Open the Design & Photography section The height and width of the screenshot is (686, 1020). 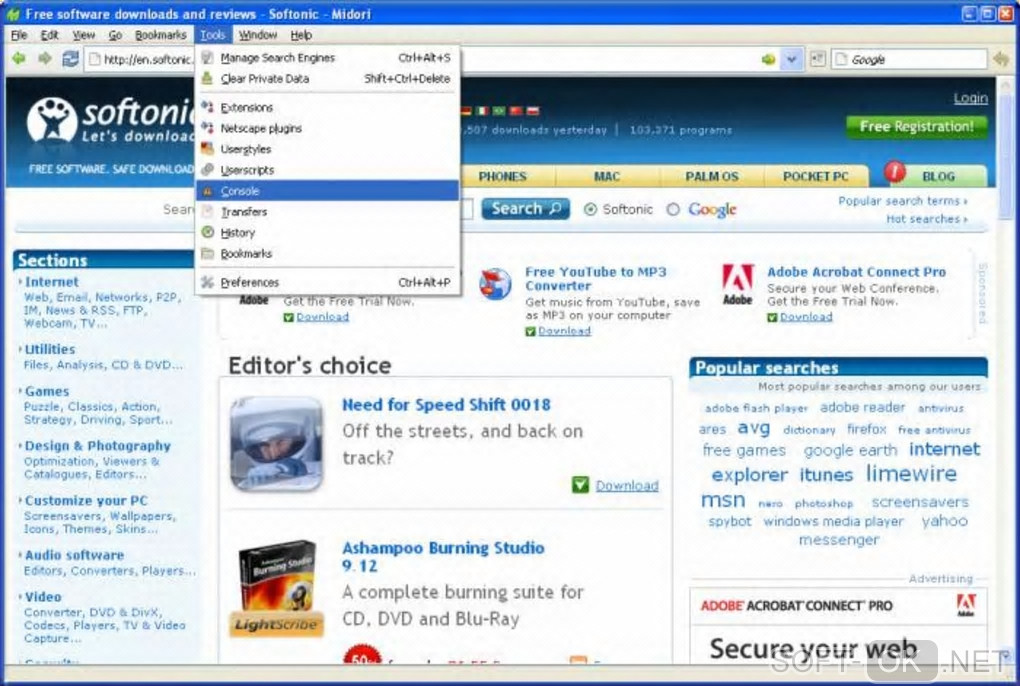pos(98,445)
